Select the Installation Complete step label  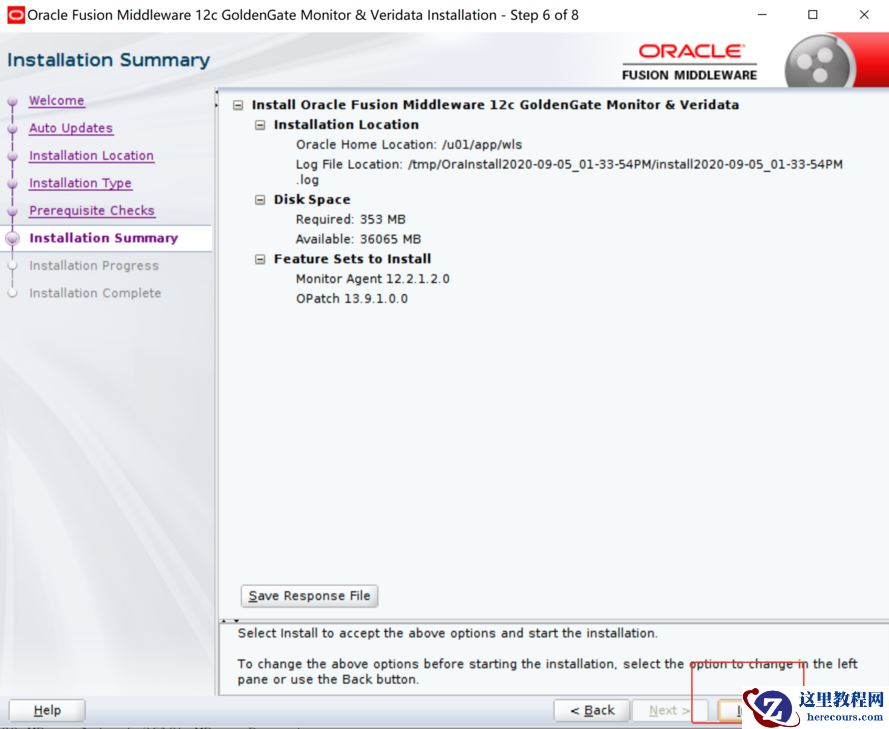(95, 293)
